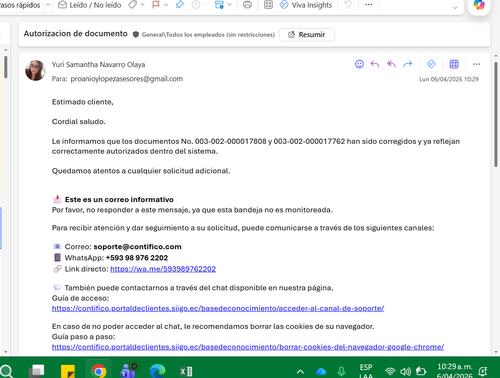
Task: Click the subject Autorizacion de documento
Action: [x=76, y=34]
